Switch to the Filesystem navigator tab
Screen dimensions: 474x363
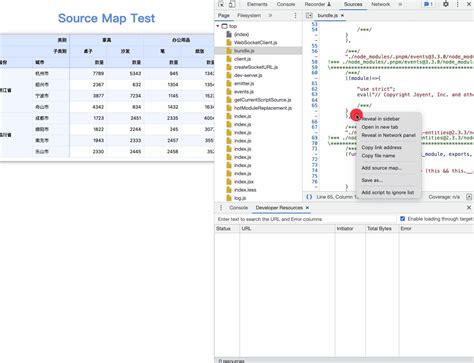[x=249, y=15]
